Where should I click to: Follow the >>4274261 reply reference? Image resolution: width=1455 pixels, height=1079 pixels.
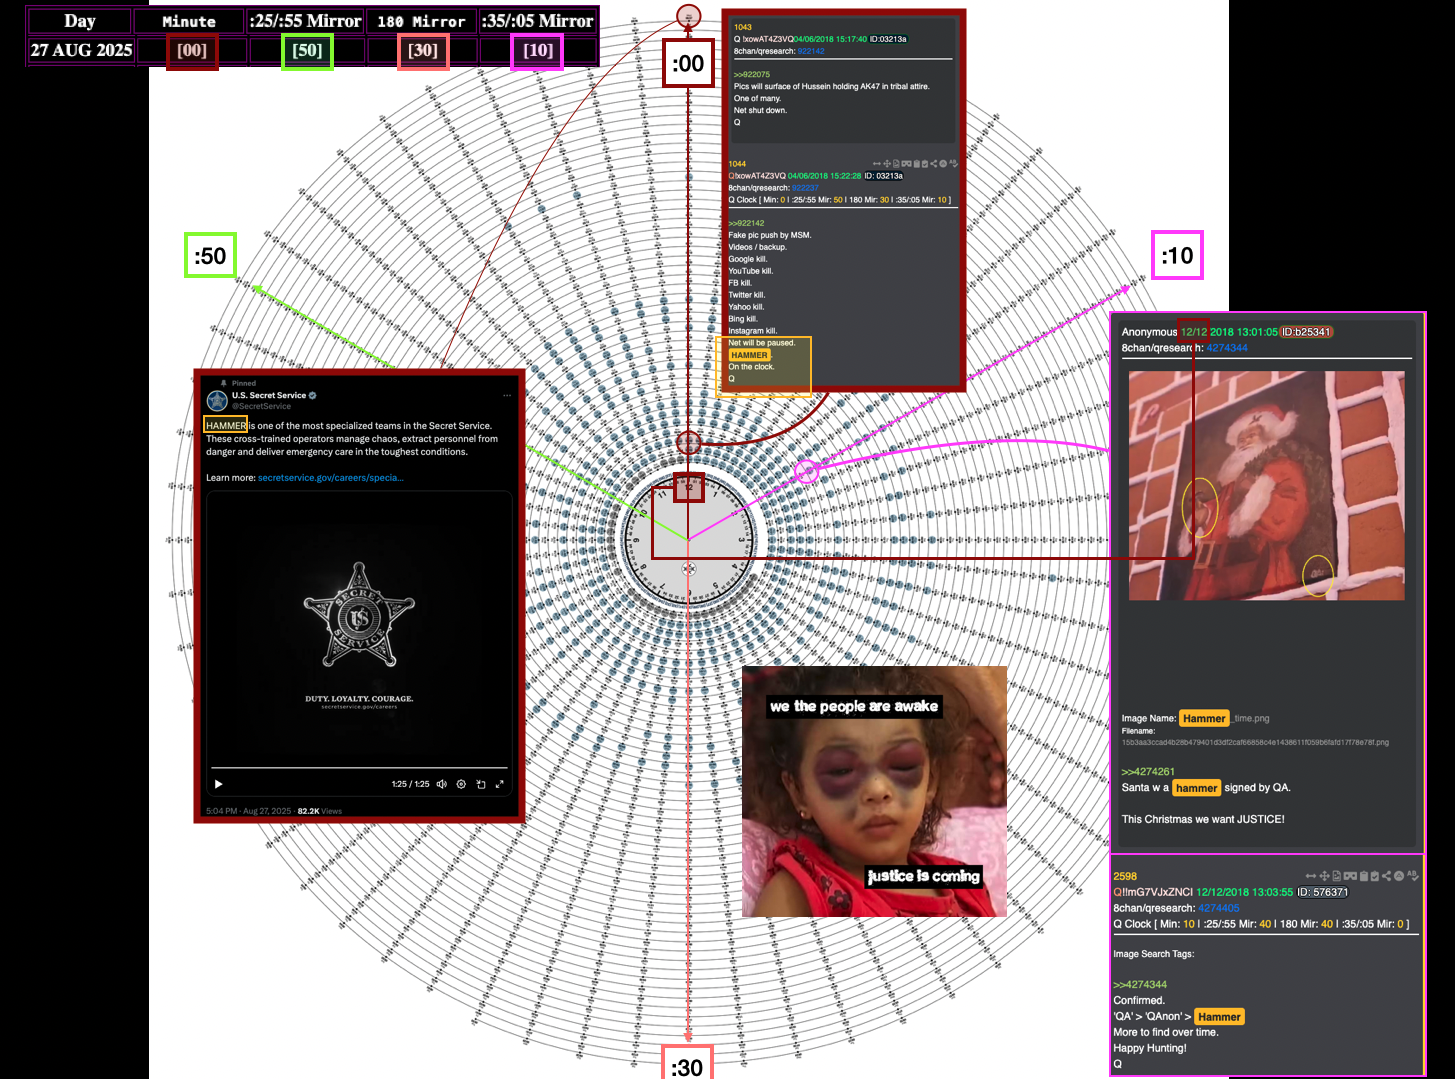point(1148,772)
